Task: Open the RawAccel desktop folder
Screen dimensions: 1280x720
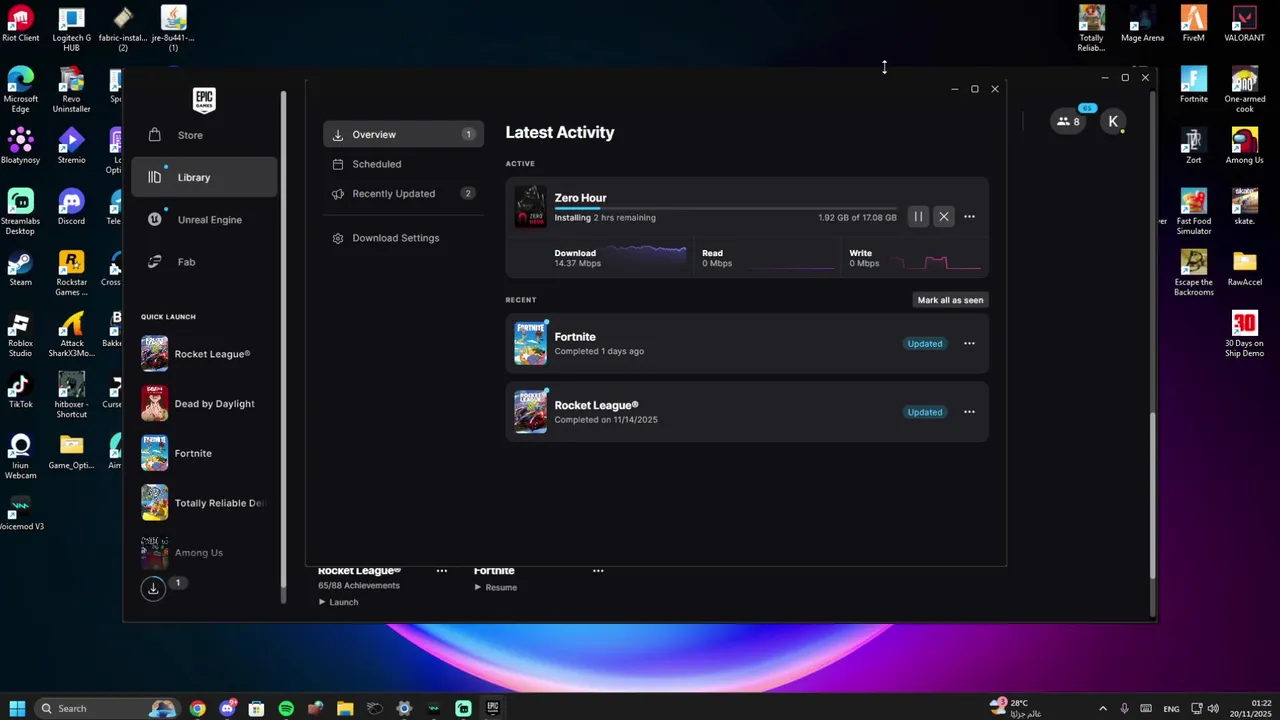Action: coord(1245,268)
